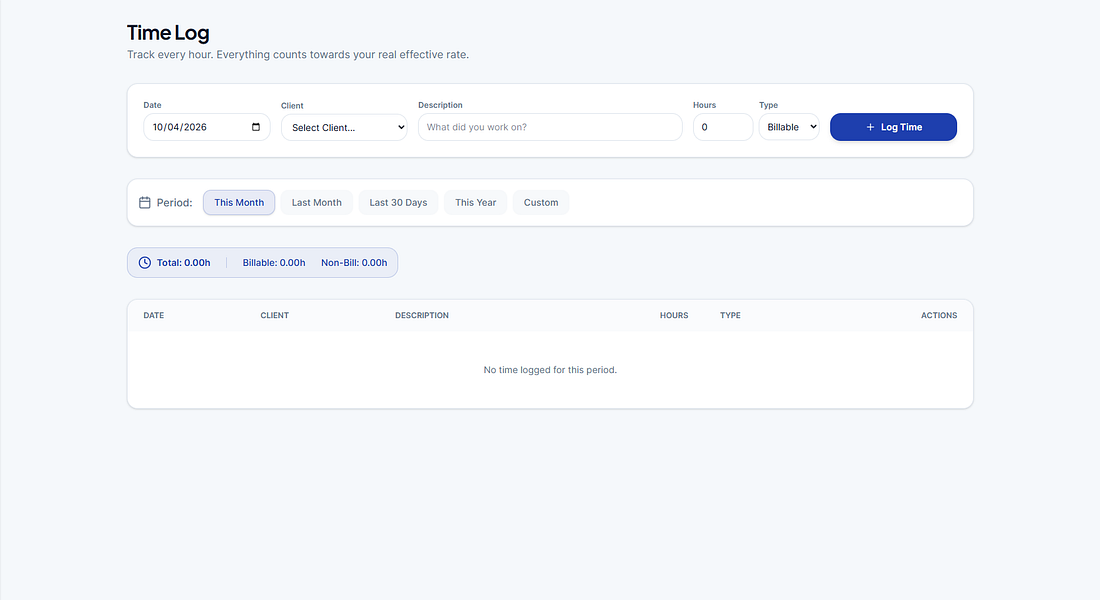
Task: Focus the Description text field
Action: click(x=550, y=127)
